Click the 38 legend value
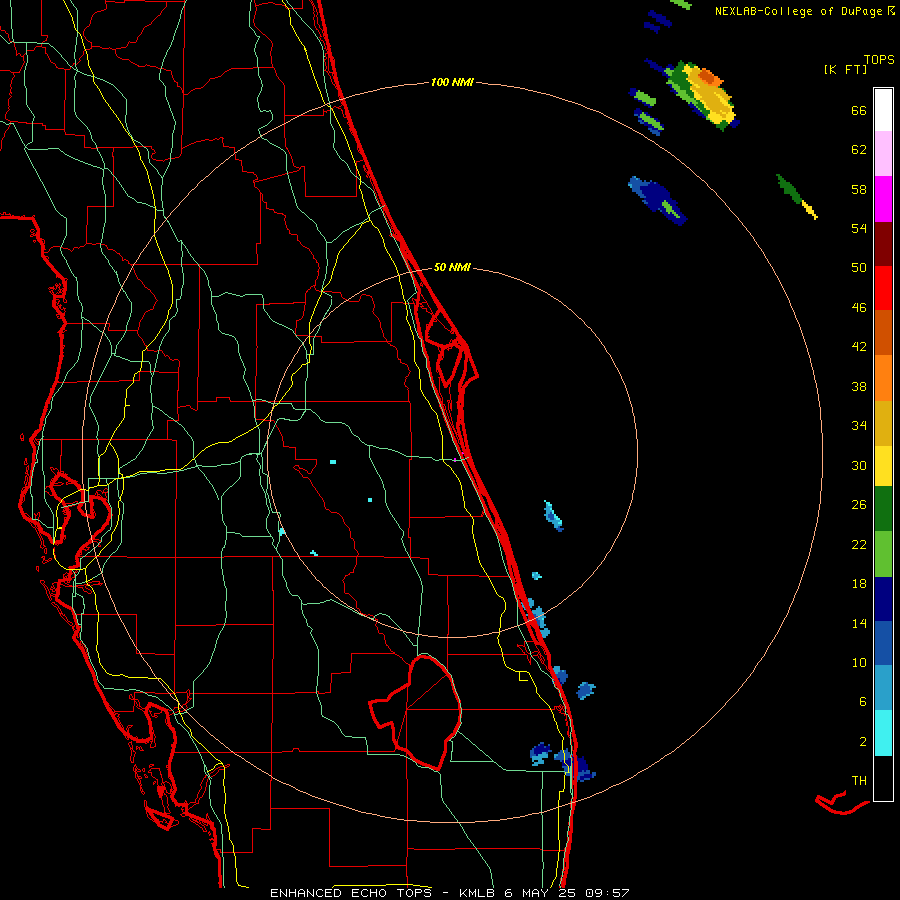 click(x=859, y=386)
